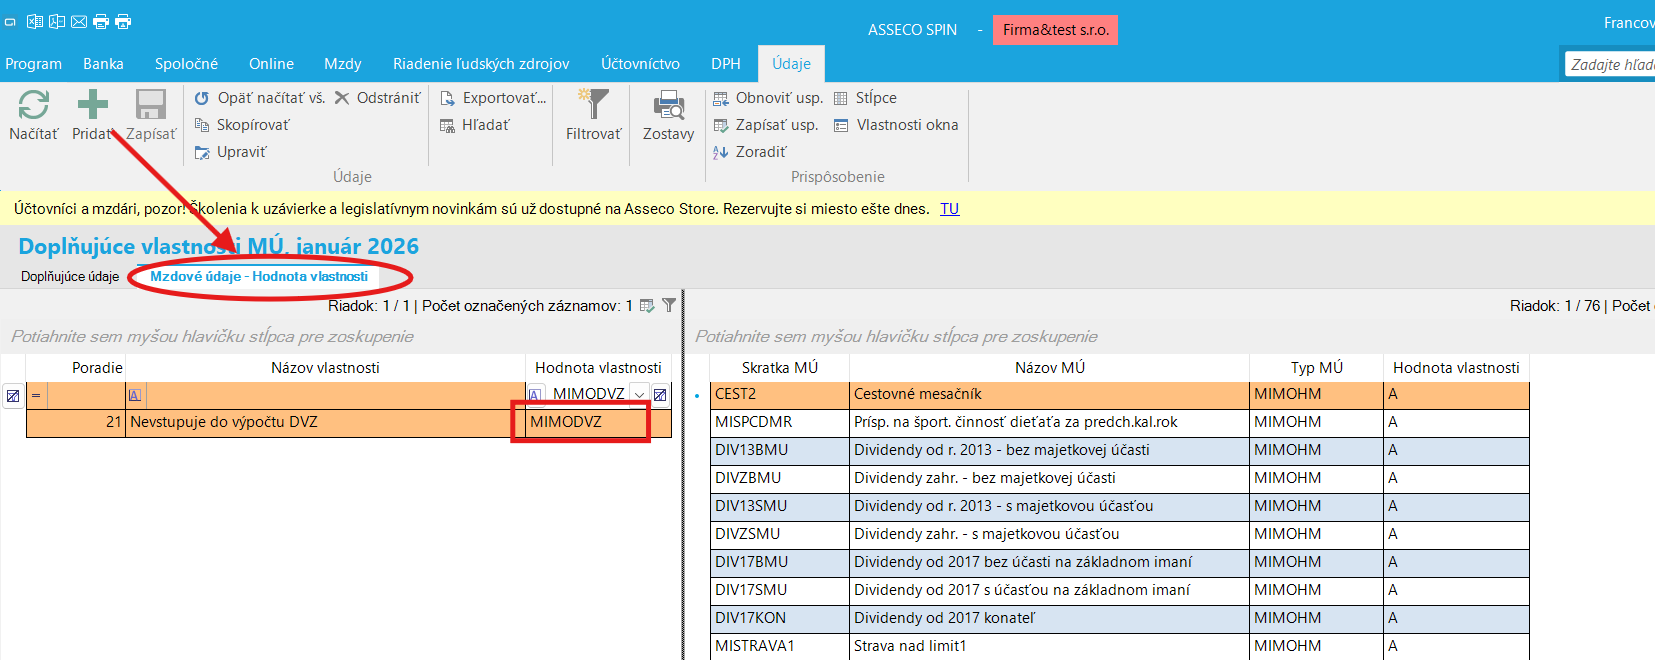Click the envelope email icon in title bar
This screenshot has width=1655, height=660.
point(79,21)
